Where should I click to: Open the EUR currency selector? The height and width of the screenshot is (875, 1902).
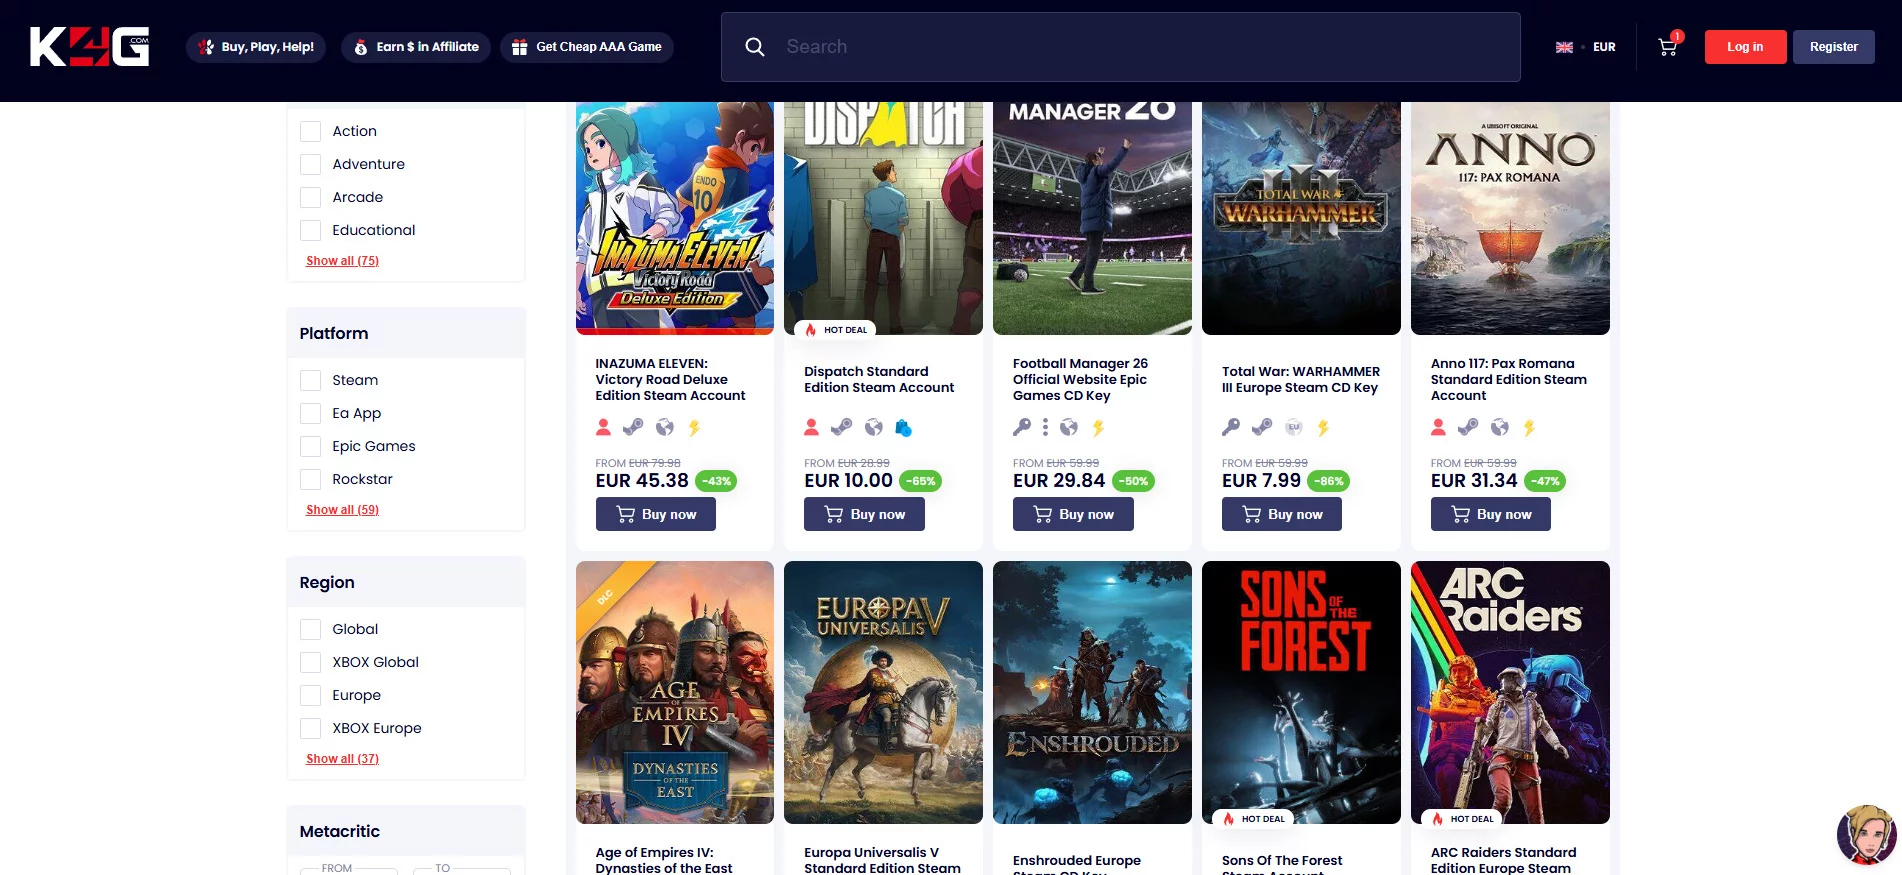[1604, 47]
